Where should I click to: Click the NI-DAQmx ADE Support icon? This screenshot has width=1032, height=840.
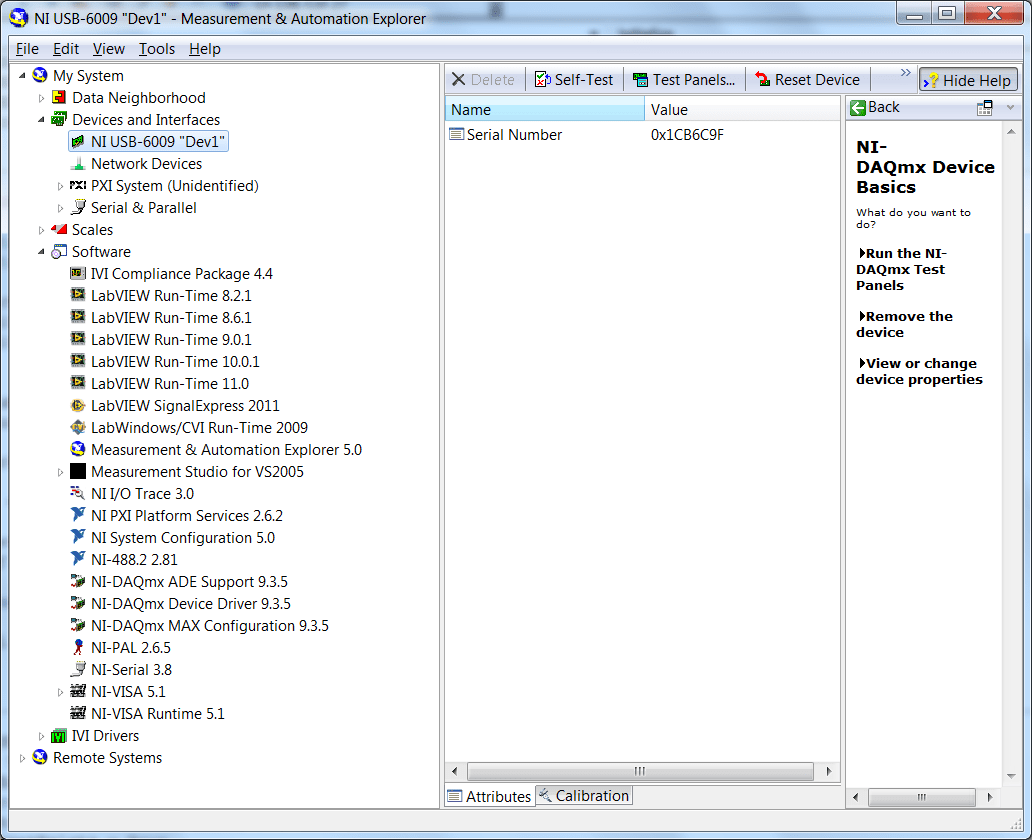point(78,581)
